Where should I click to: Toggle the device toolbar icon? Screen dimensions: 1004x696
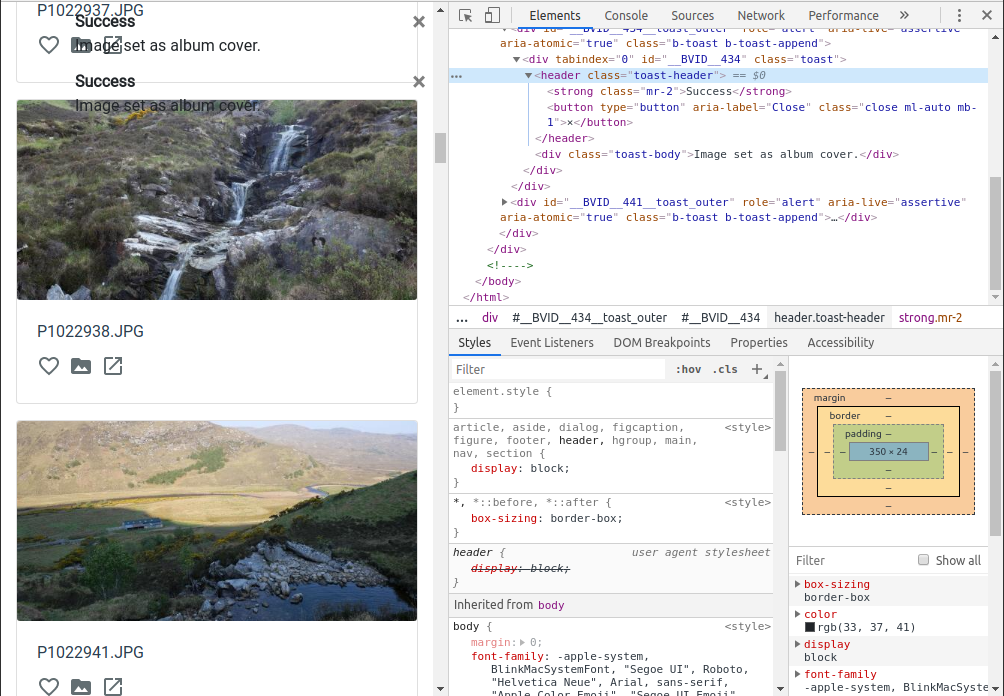point(492,15)
